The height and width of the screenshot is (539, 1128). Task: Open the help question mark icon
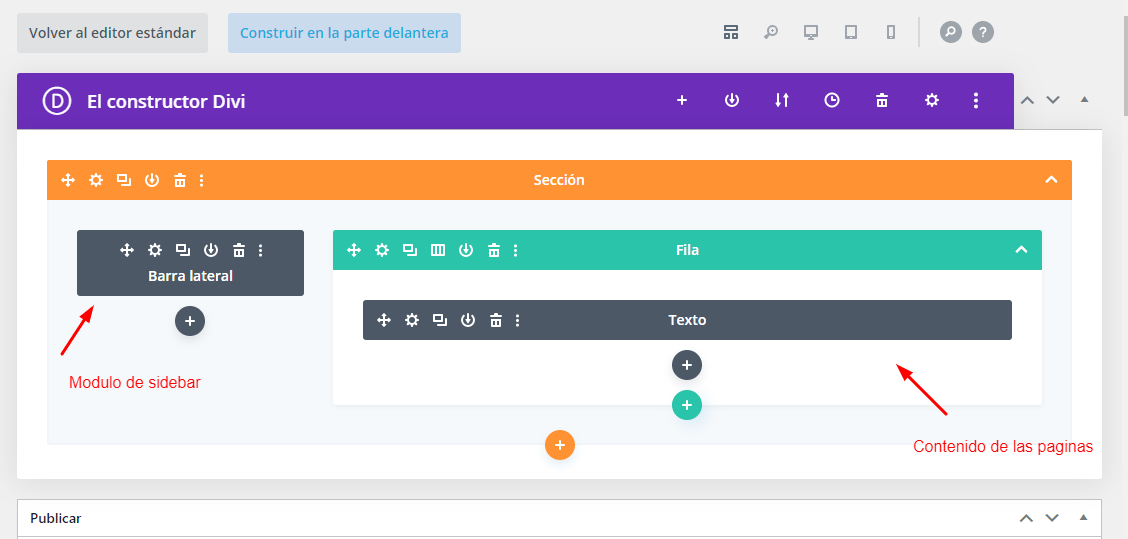pyautogui.click(x=983, y=32)
